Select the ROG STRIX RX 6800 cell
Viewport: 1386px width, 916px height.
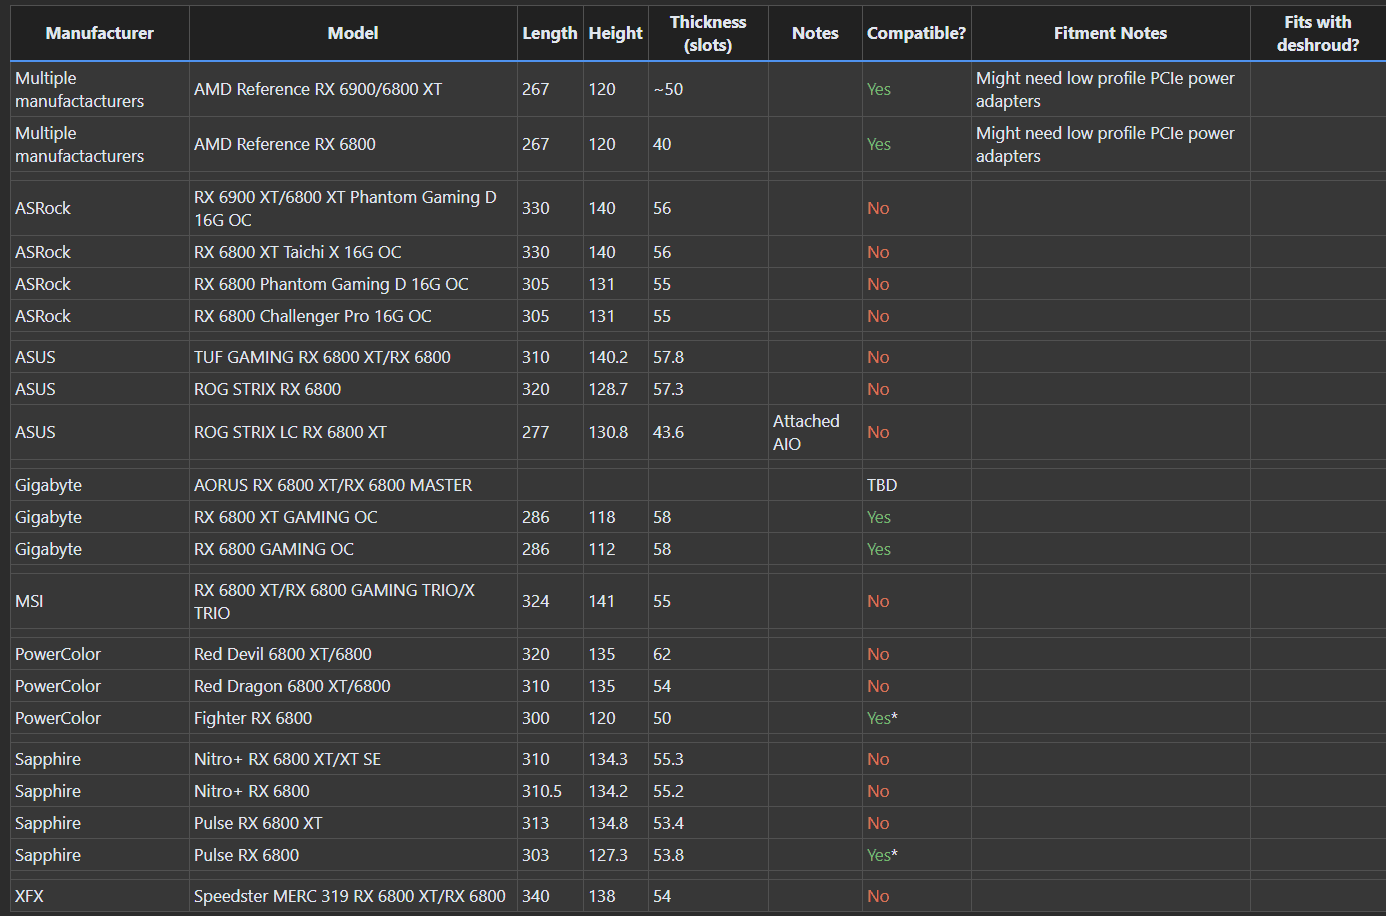tap(353, 389)
